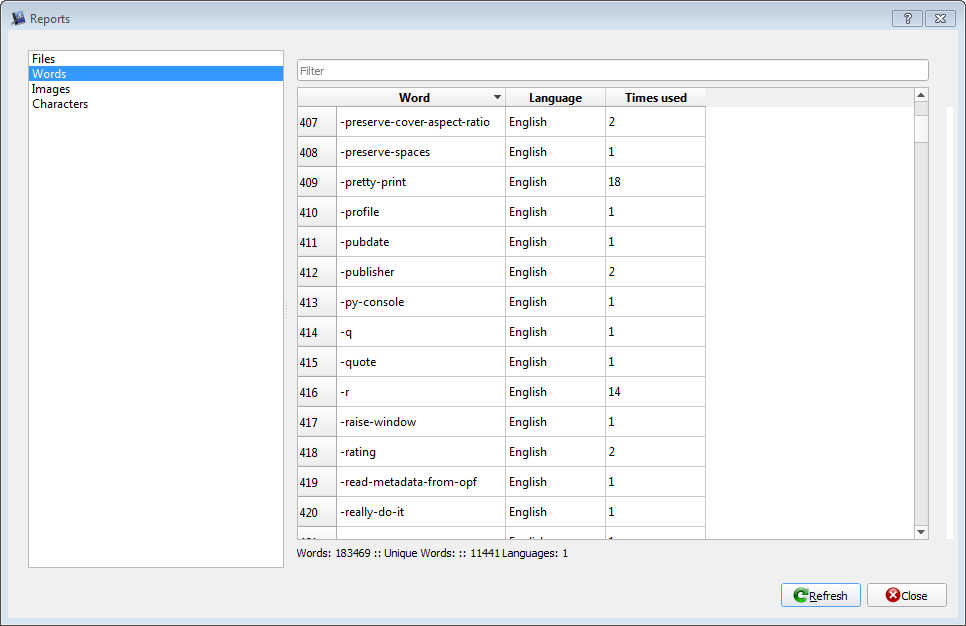This screenshot has height=626, width=966.
Task: Click Times used value 18 for -pretty-print
Action: [x=656, y=182]
